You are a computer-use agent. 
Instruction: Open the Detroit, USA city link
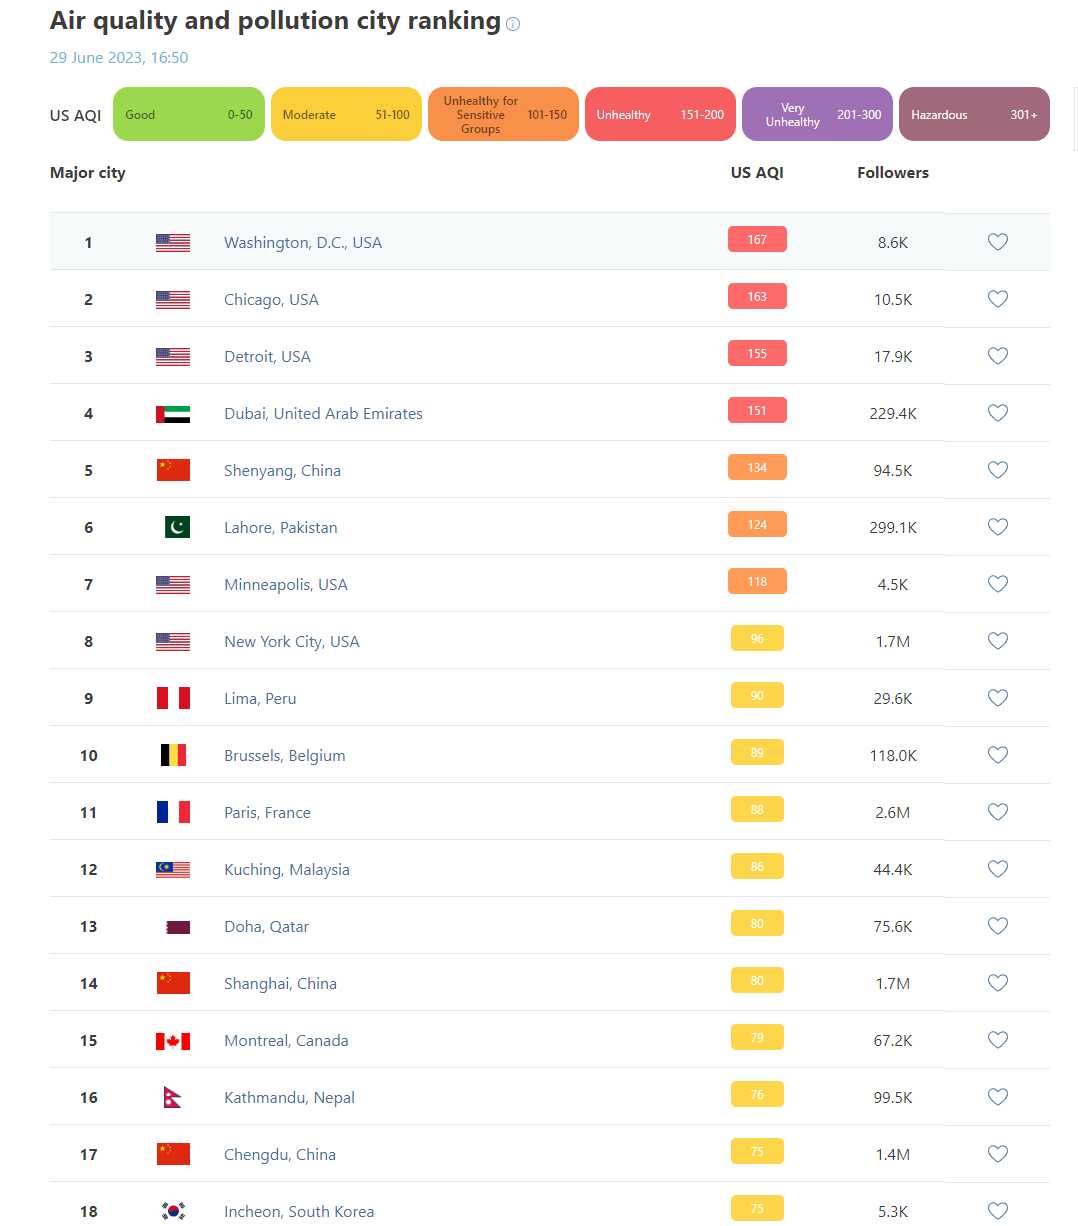[x=267, y=356]
